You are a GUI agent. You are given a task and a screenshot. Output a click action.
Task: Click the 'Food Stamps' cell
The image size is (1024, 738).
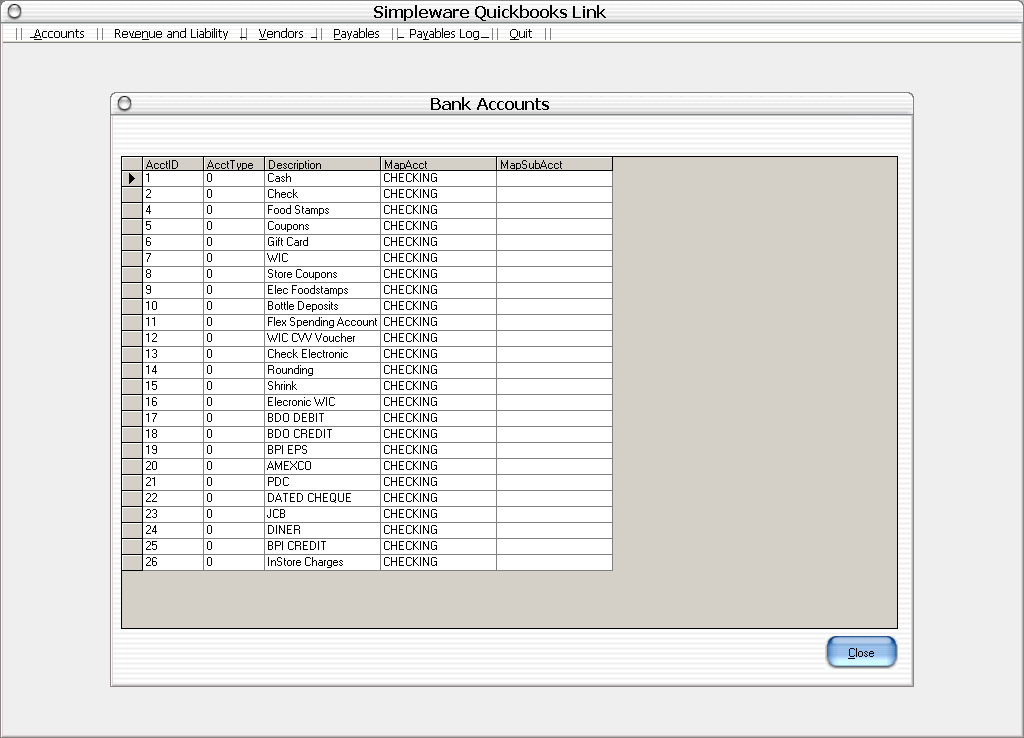coord(323,210)
